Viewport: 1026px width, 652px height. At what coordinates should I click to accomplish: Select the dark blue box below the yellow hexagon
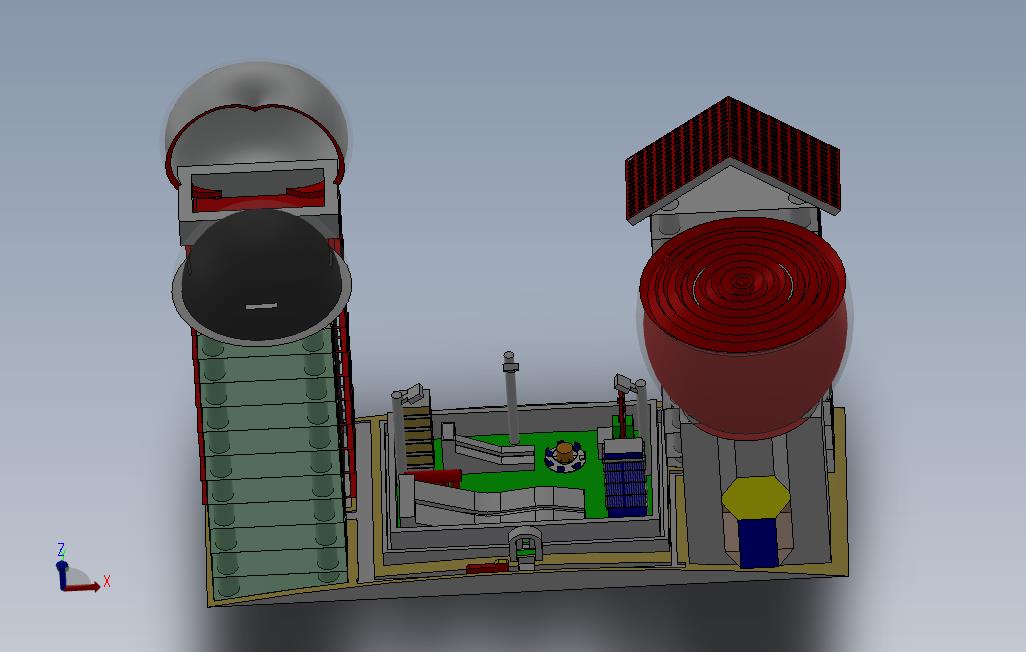759,542
